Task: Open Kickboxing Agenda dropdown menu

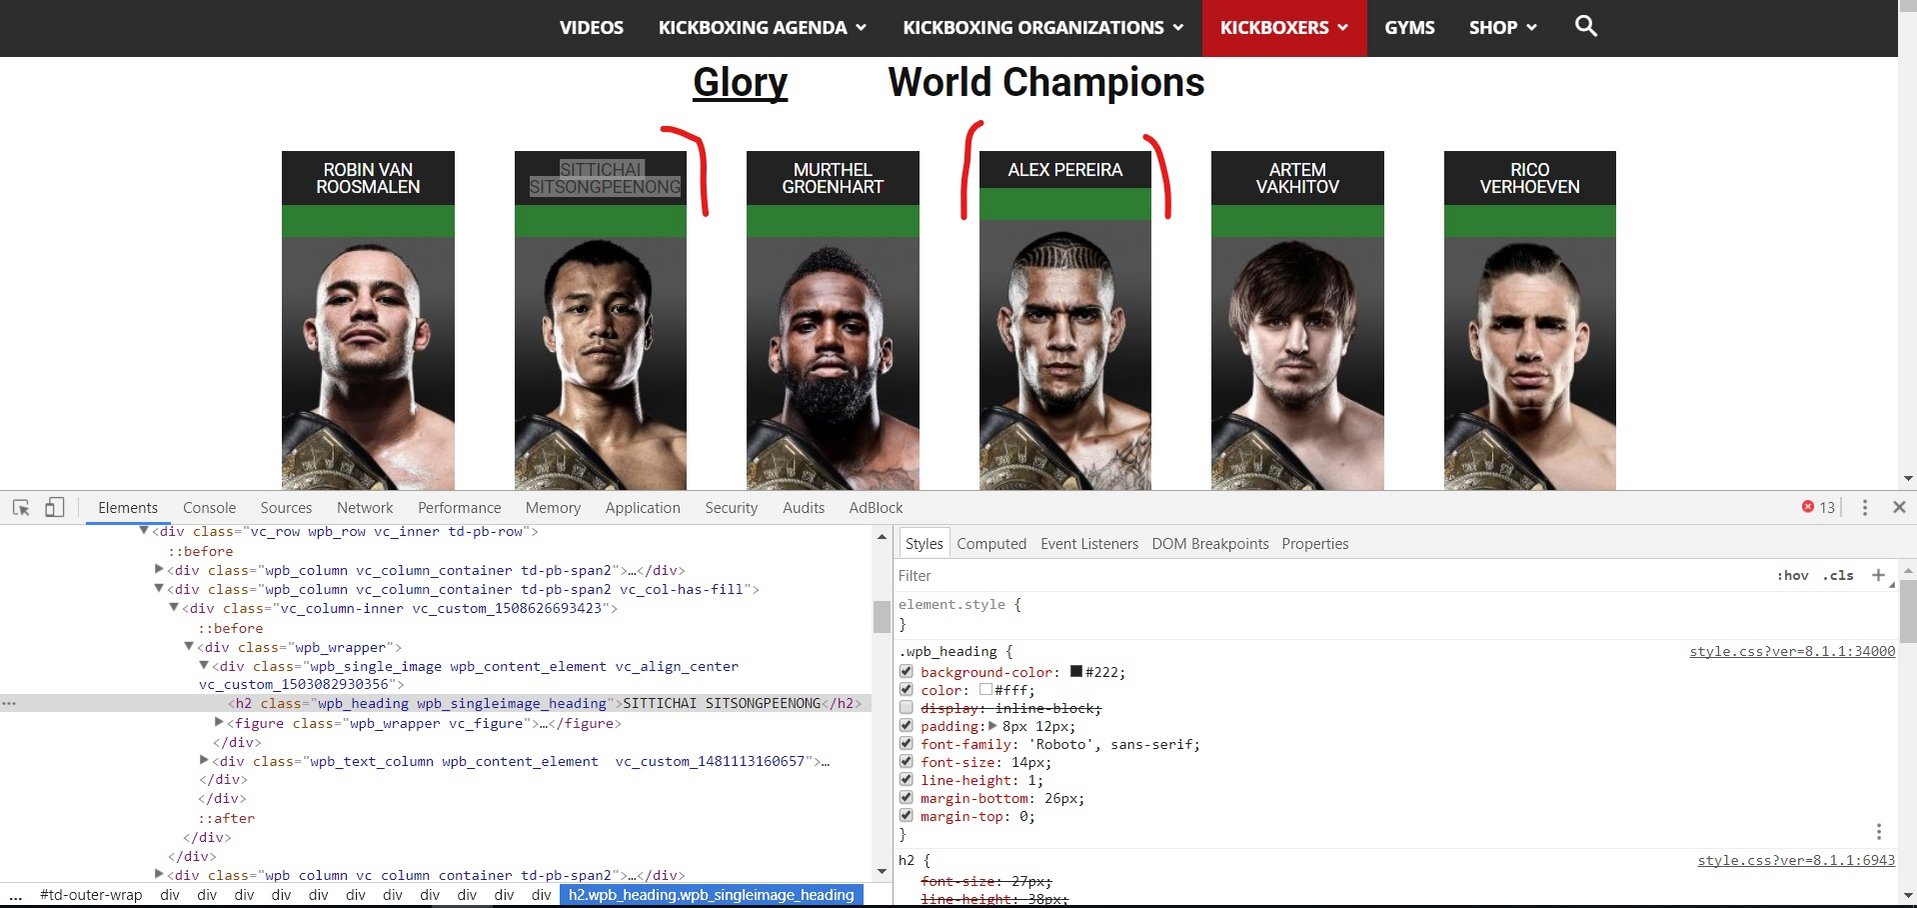Action: pyautogui.click(x=762, y=27)
